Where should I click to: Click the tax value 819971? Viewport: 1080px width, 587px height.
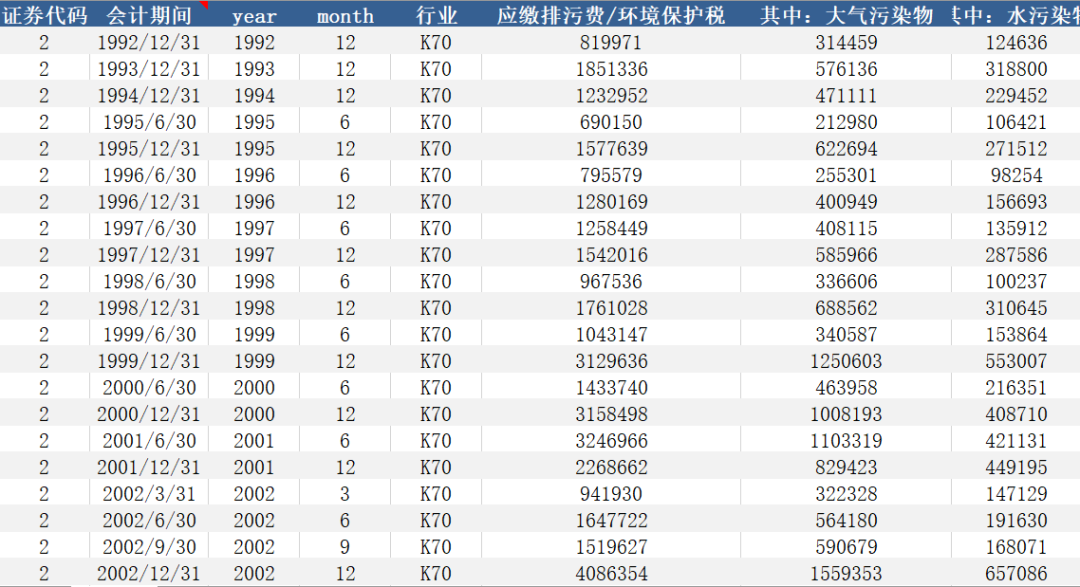pos(611,43)
